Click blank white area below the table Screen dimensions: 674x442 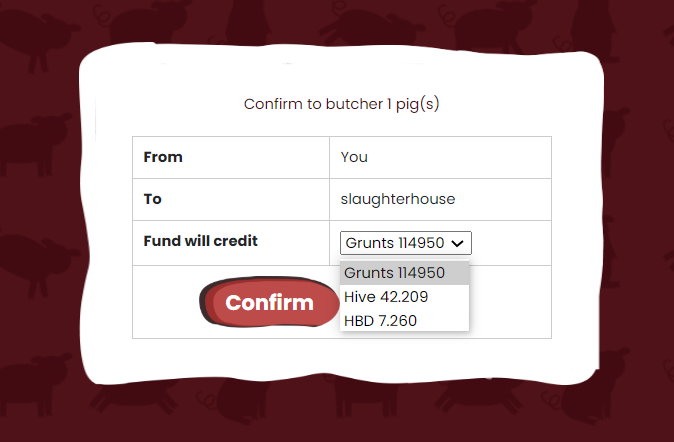click(x=342, y=359)
